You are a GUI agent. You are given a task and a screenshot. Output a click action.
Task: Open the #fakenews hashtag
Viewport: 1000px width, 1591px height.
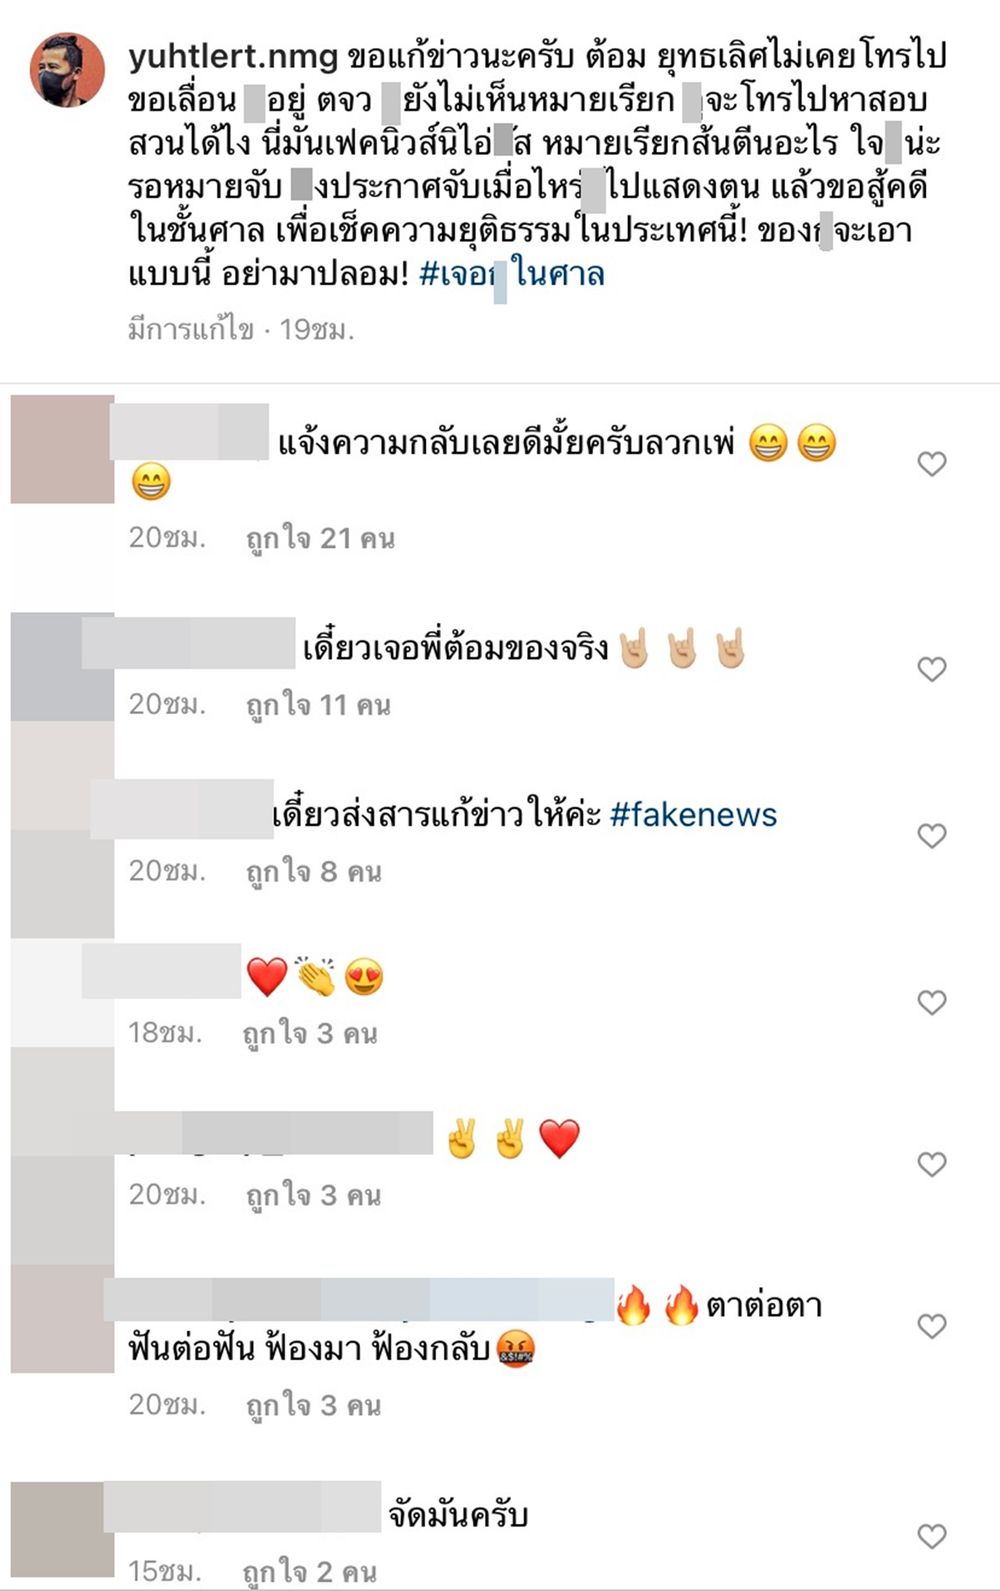coord(693,815)
